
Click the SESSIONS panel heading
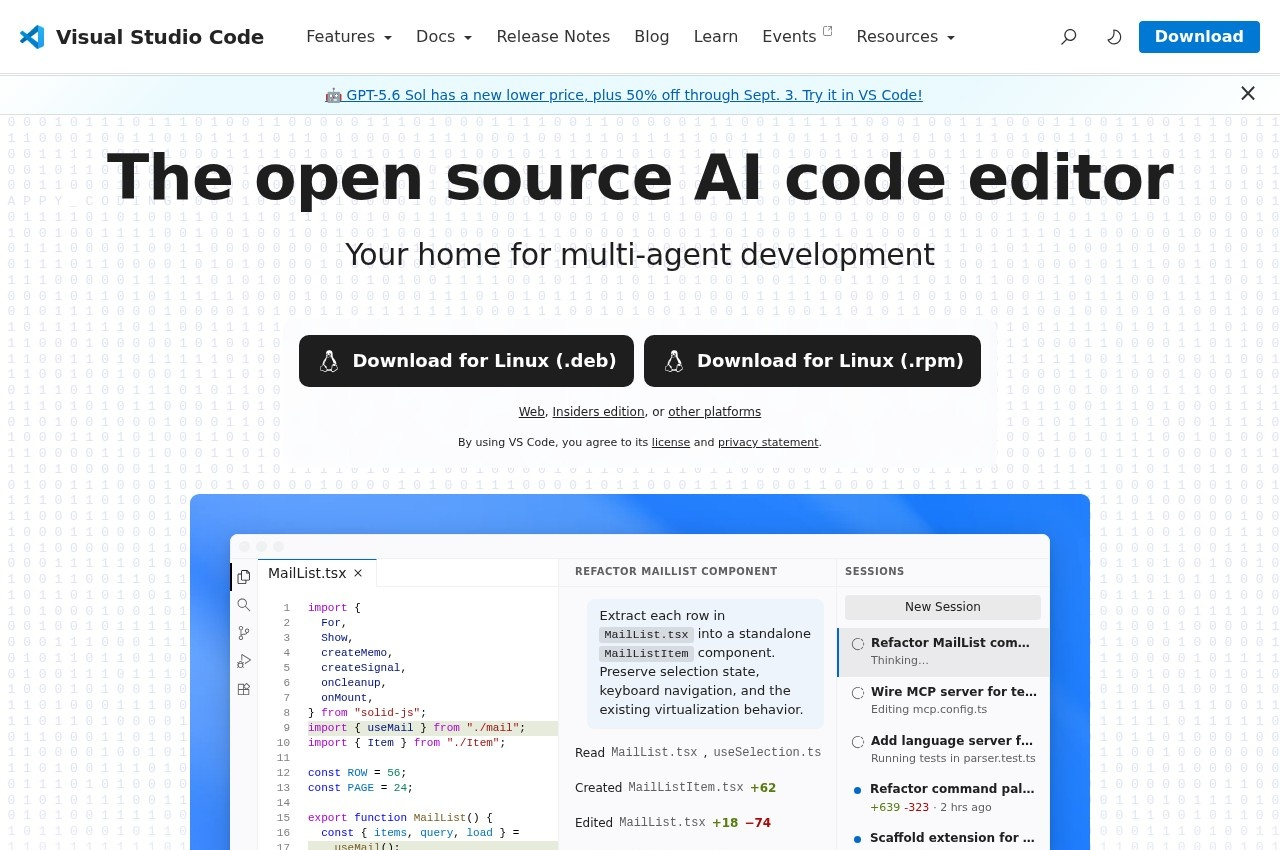(x=875, y=571)
